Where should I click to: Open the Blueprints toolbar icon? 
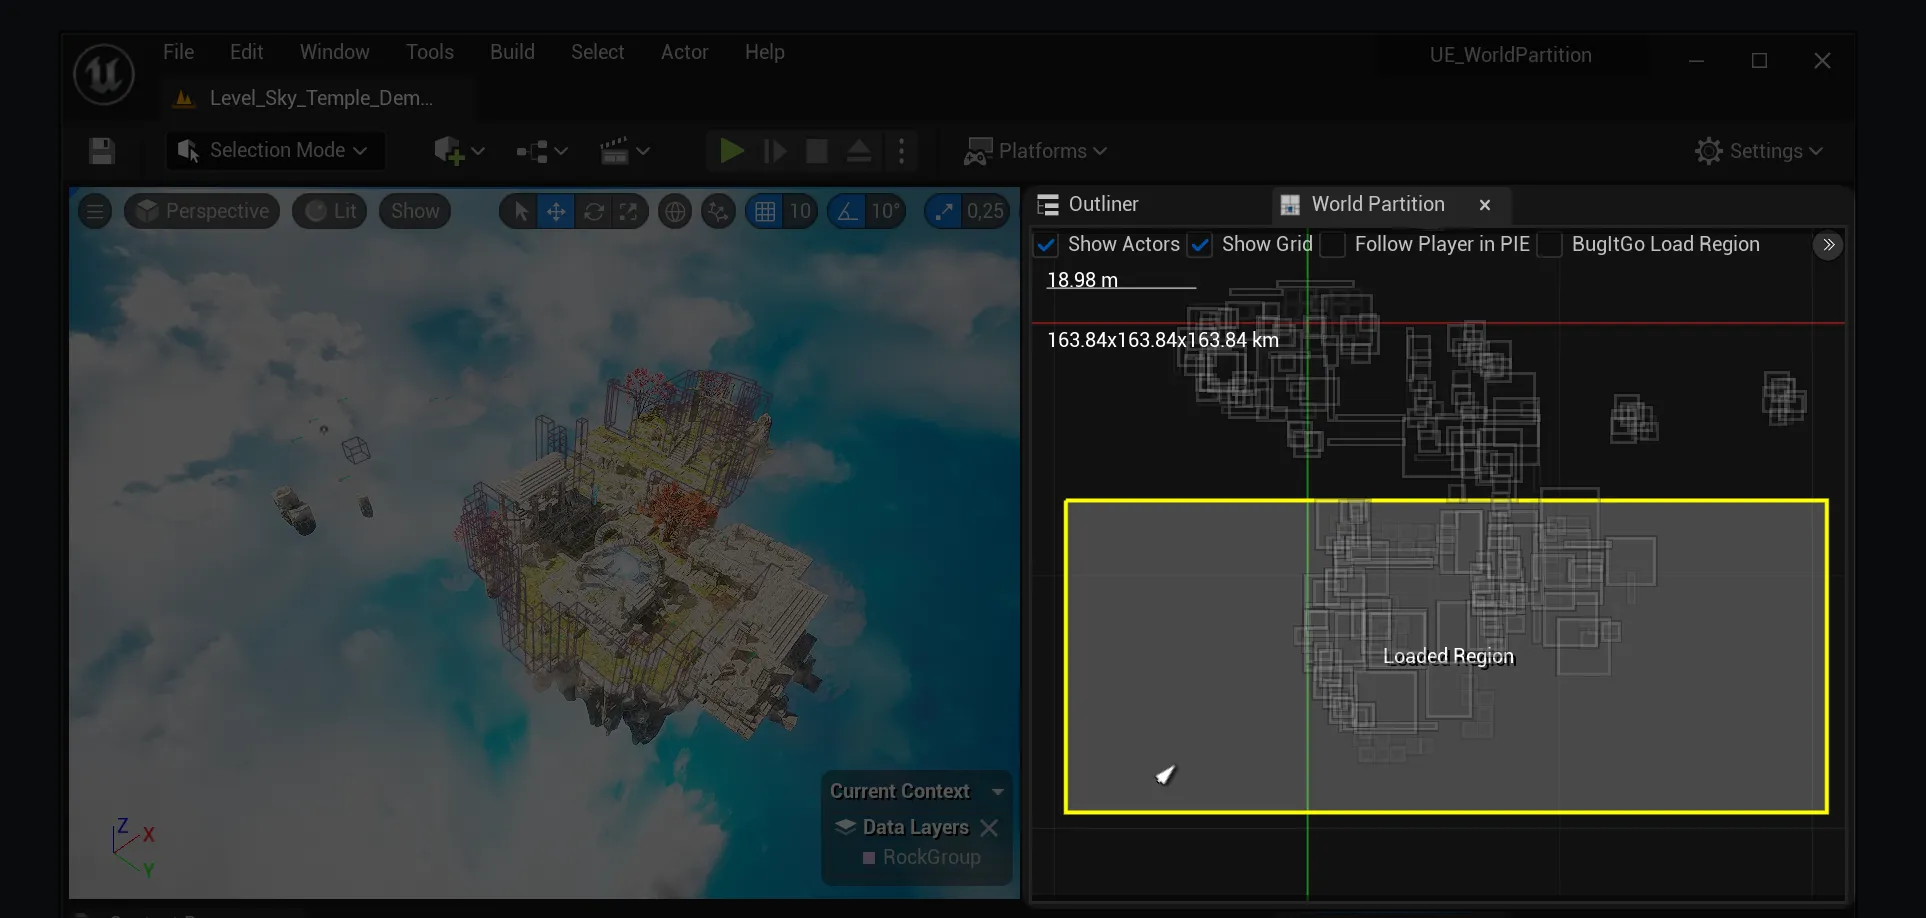(533, 150)
